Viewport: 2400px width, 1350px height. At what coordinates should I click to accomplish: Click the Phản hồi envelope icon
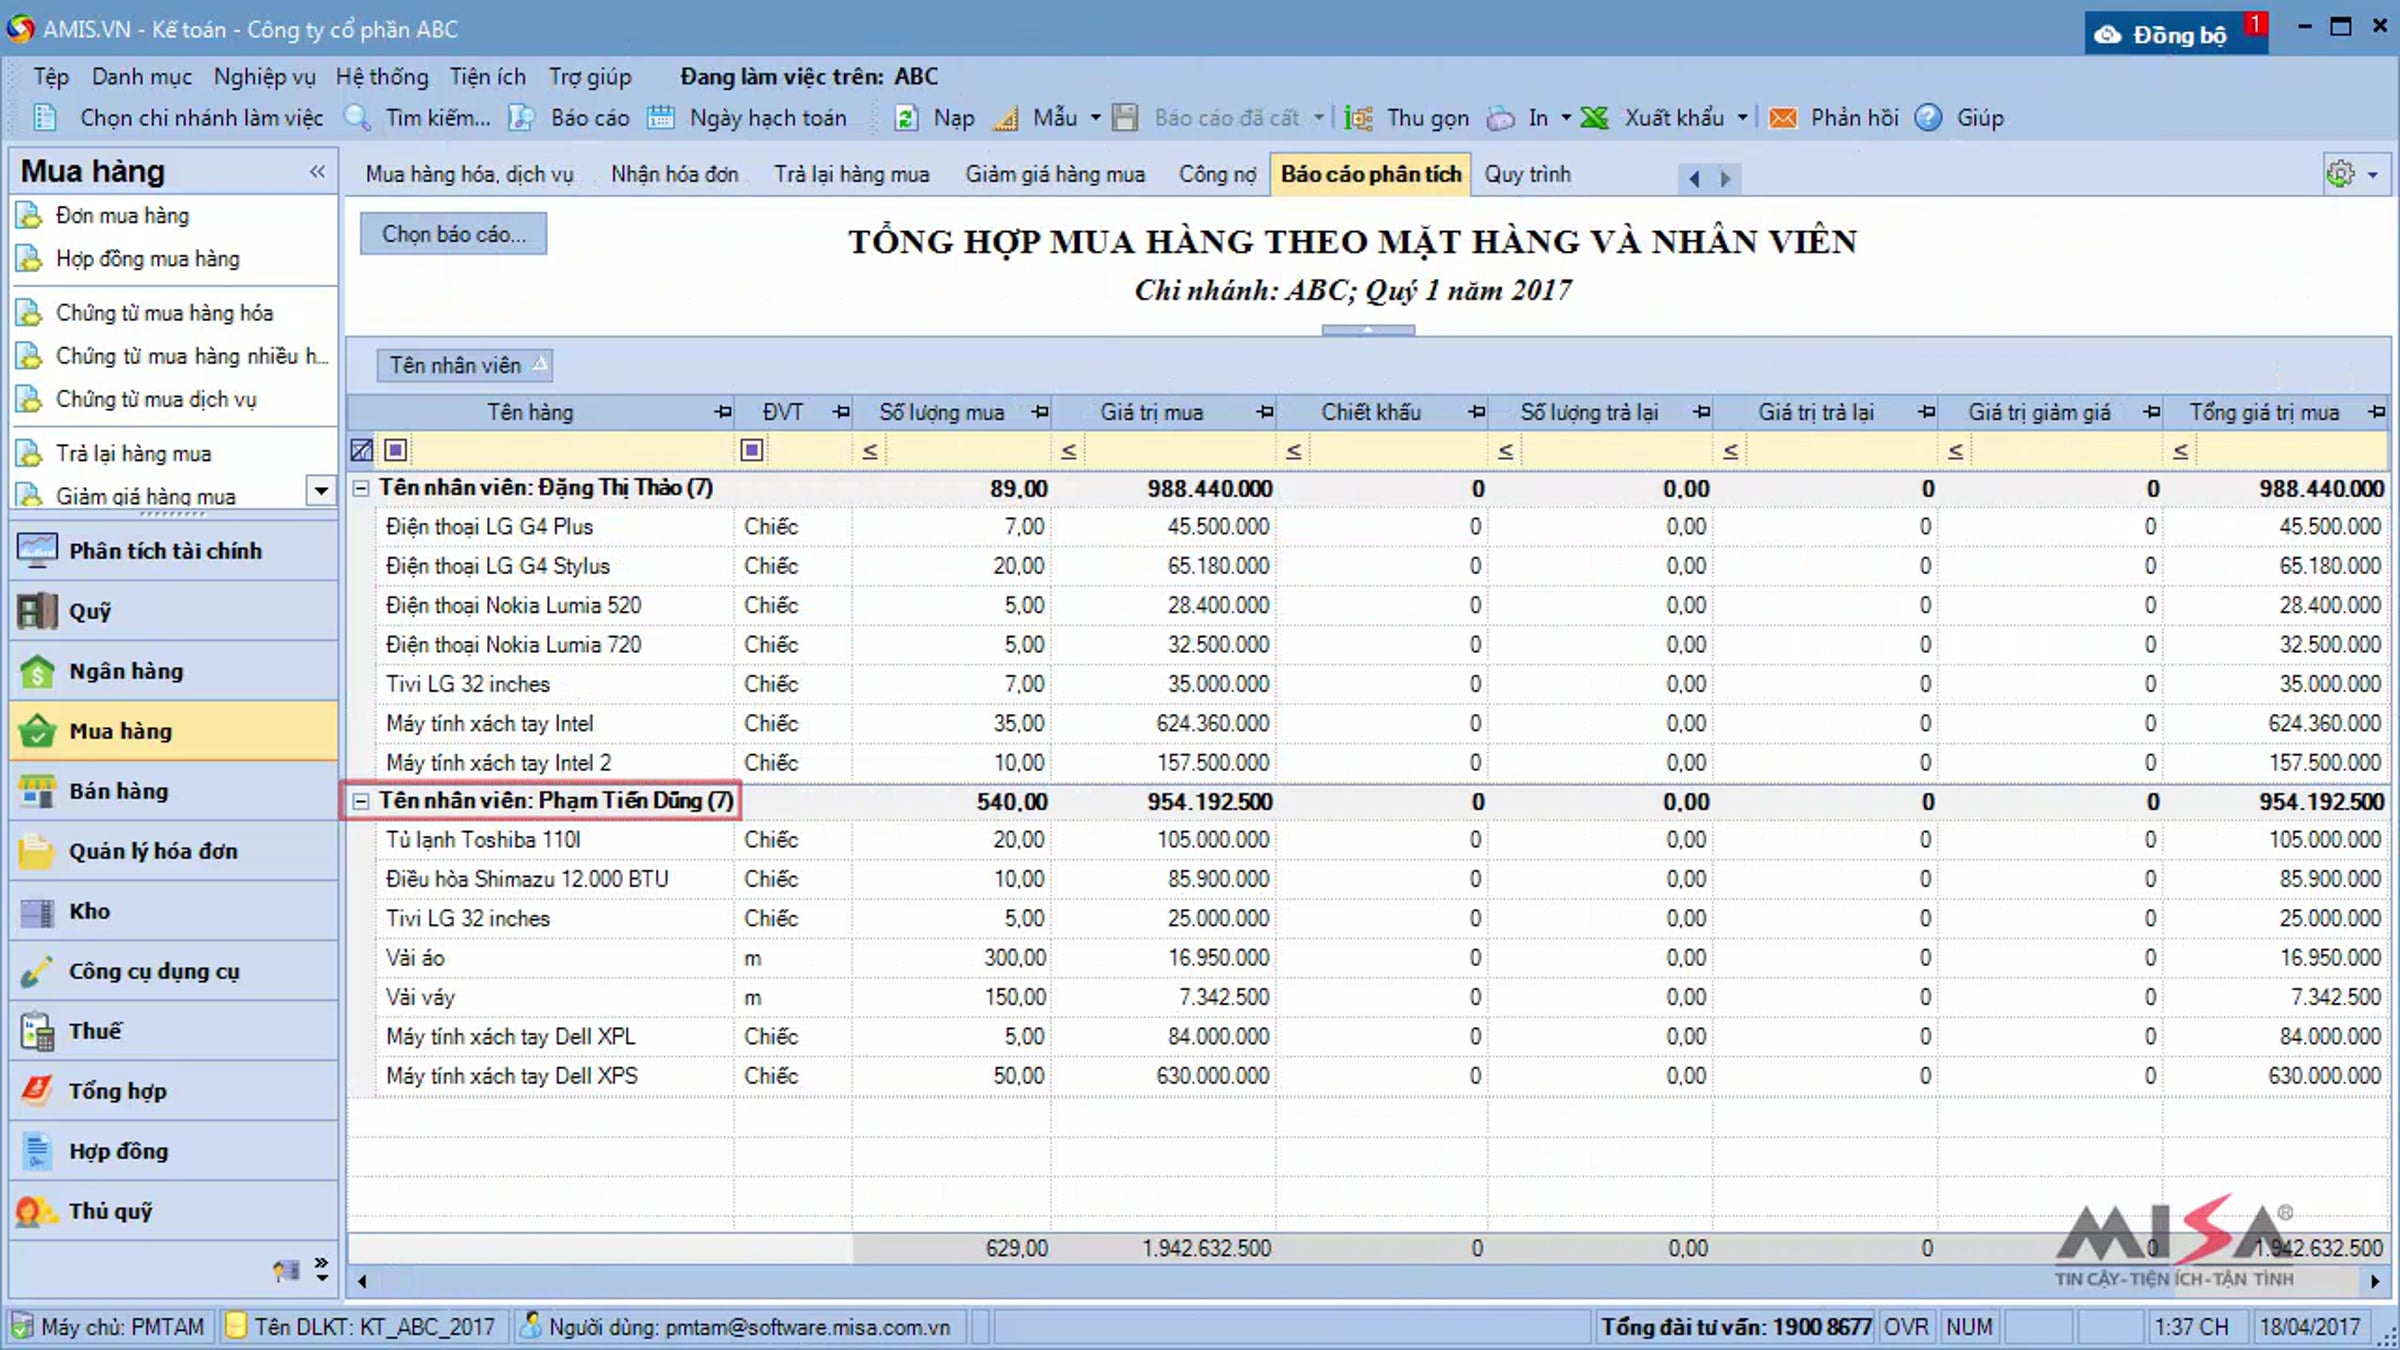click(1782, 118)
